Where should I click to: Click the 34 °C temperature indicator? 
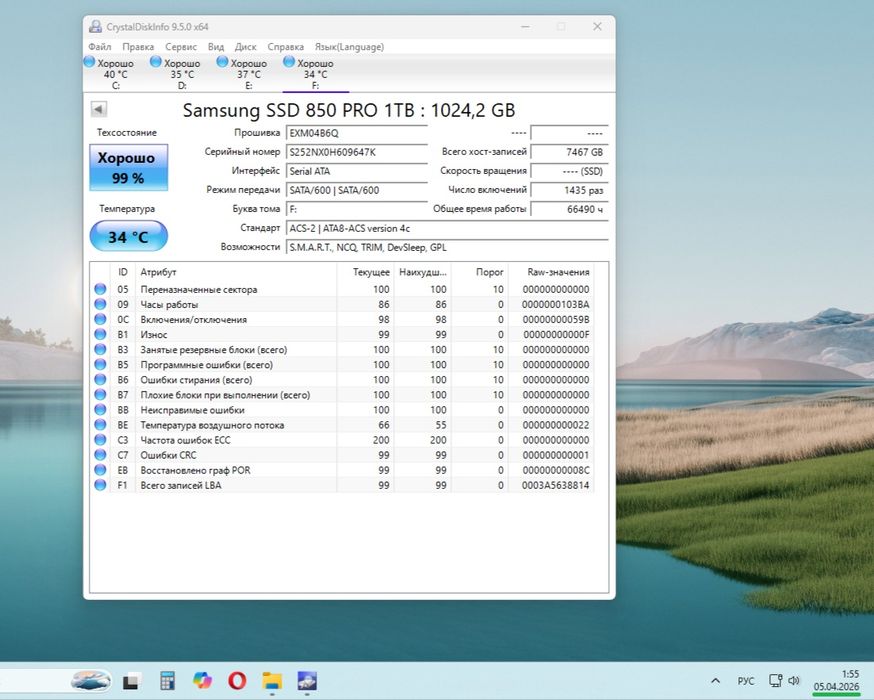[128, 236]
